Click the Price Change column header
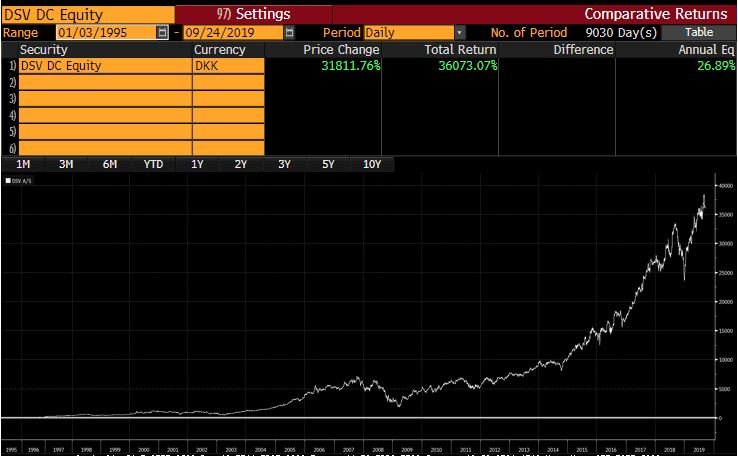Image resolution: width=738 pixels, height=456 pixels. tap(341, 50)
